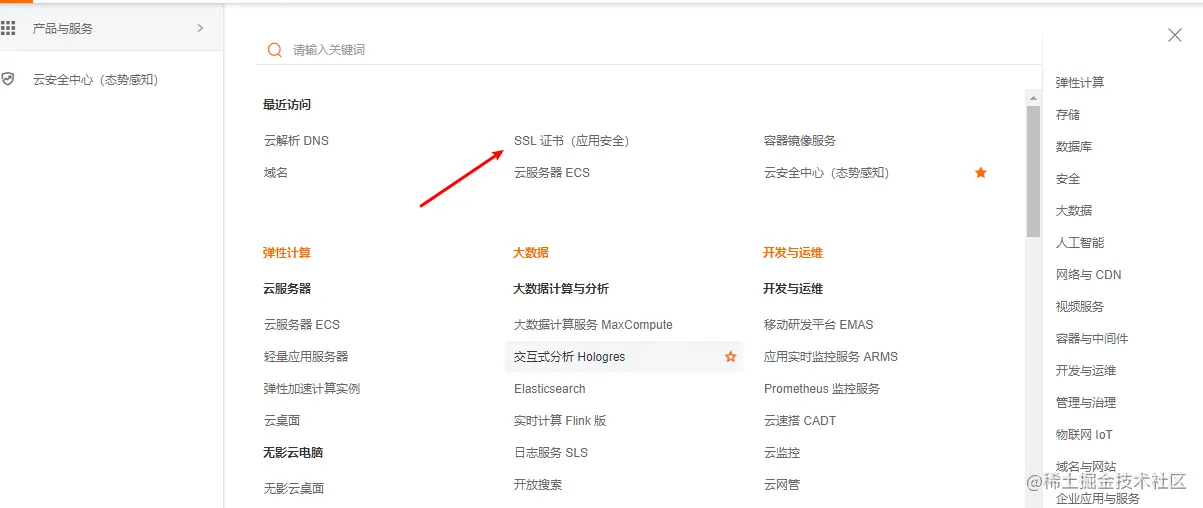Open 弹性加速计算实例
The width and height of the screenshot is (1203, 508).
pyautogui.click(x=312, y=389)
